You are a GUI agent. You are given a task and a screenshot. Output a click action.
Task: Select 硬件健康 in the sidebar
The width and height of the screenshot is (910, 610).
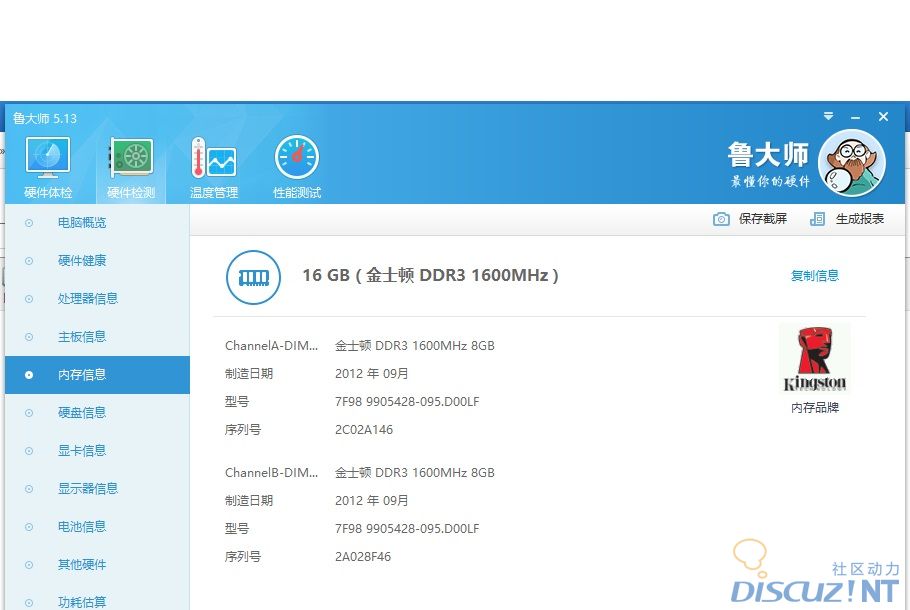pyautogui.click(x=97, y=261)
